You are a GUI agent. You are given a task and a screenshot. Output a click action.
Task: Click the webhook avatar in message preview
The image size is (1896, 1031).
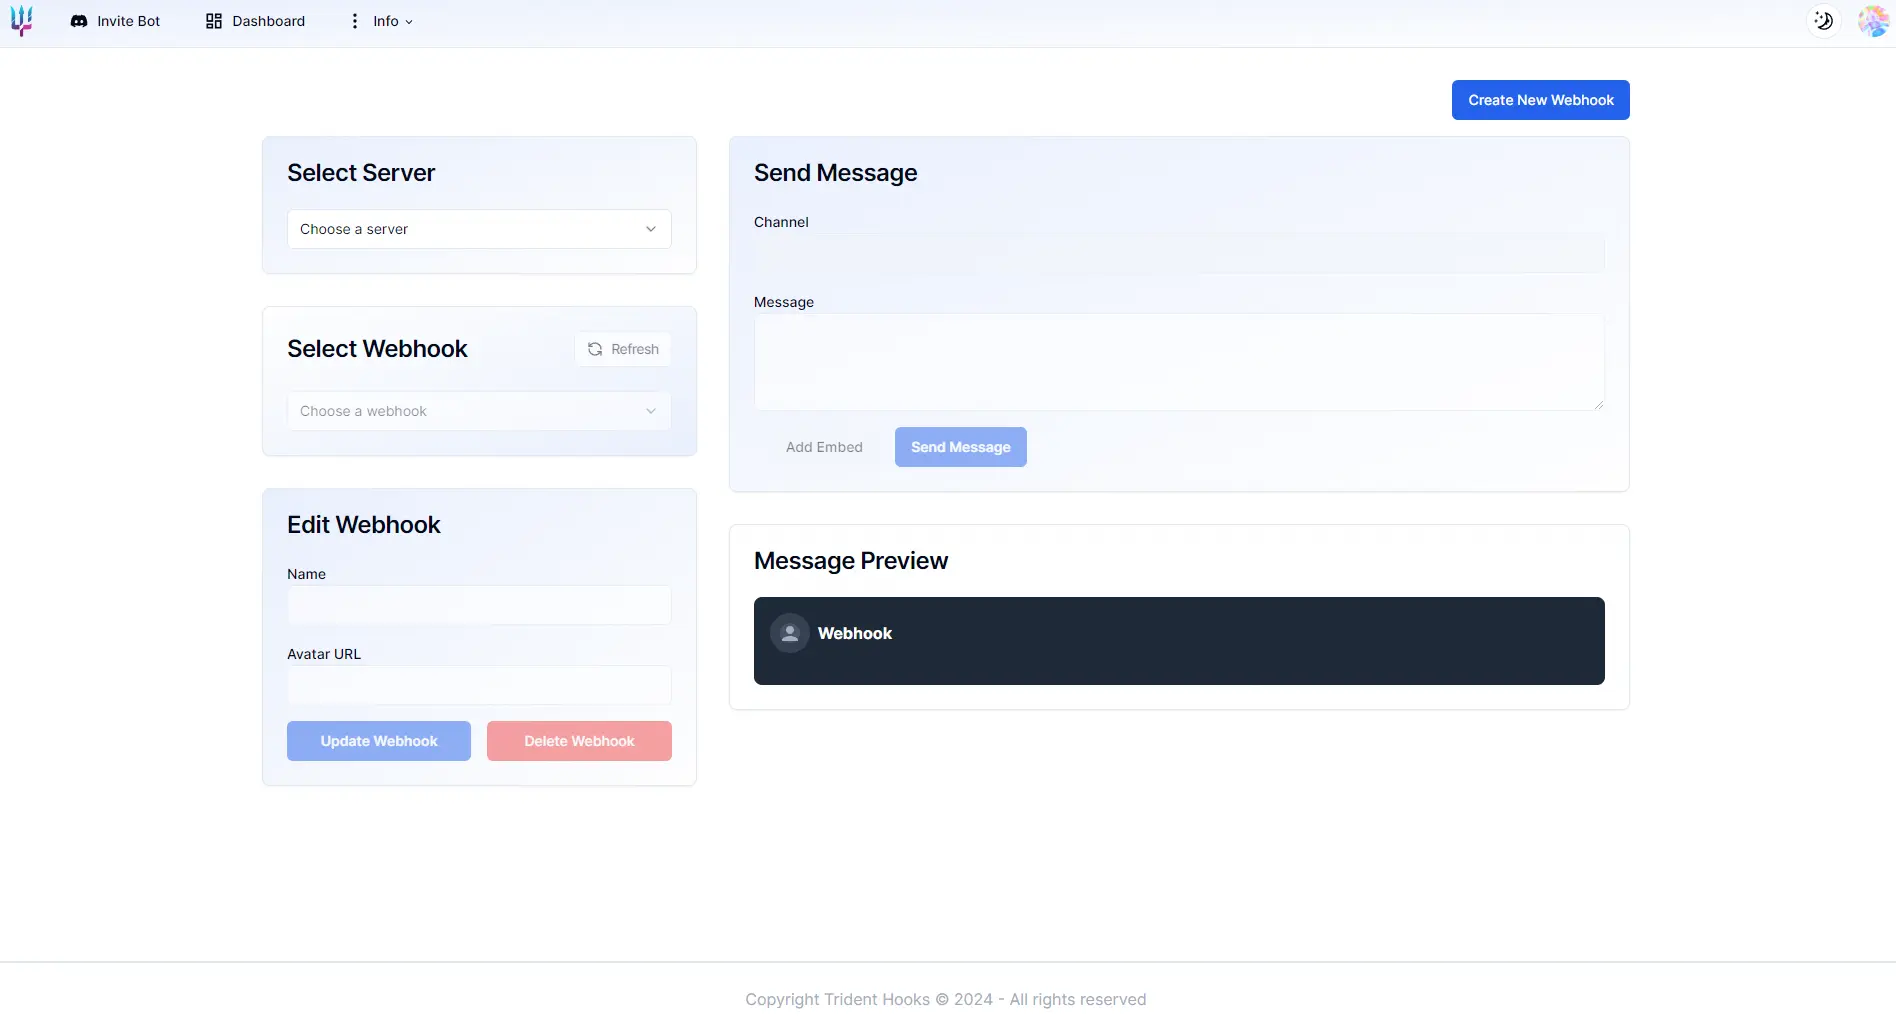point(789,633)
